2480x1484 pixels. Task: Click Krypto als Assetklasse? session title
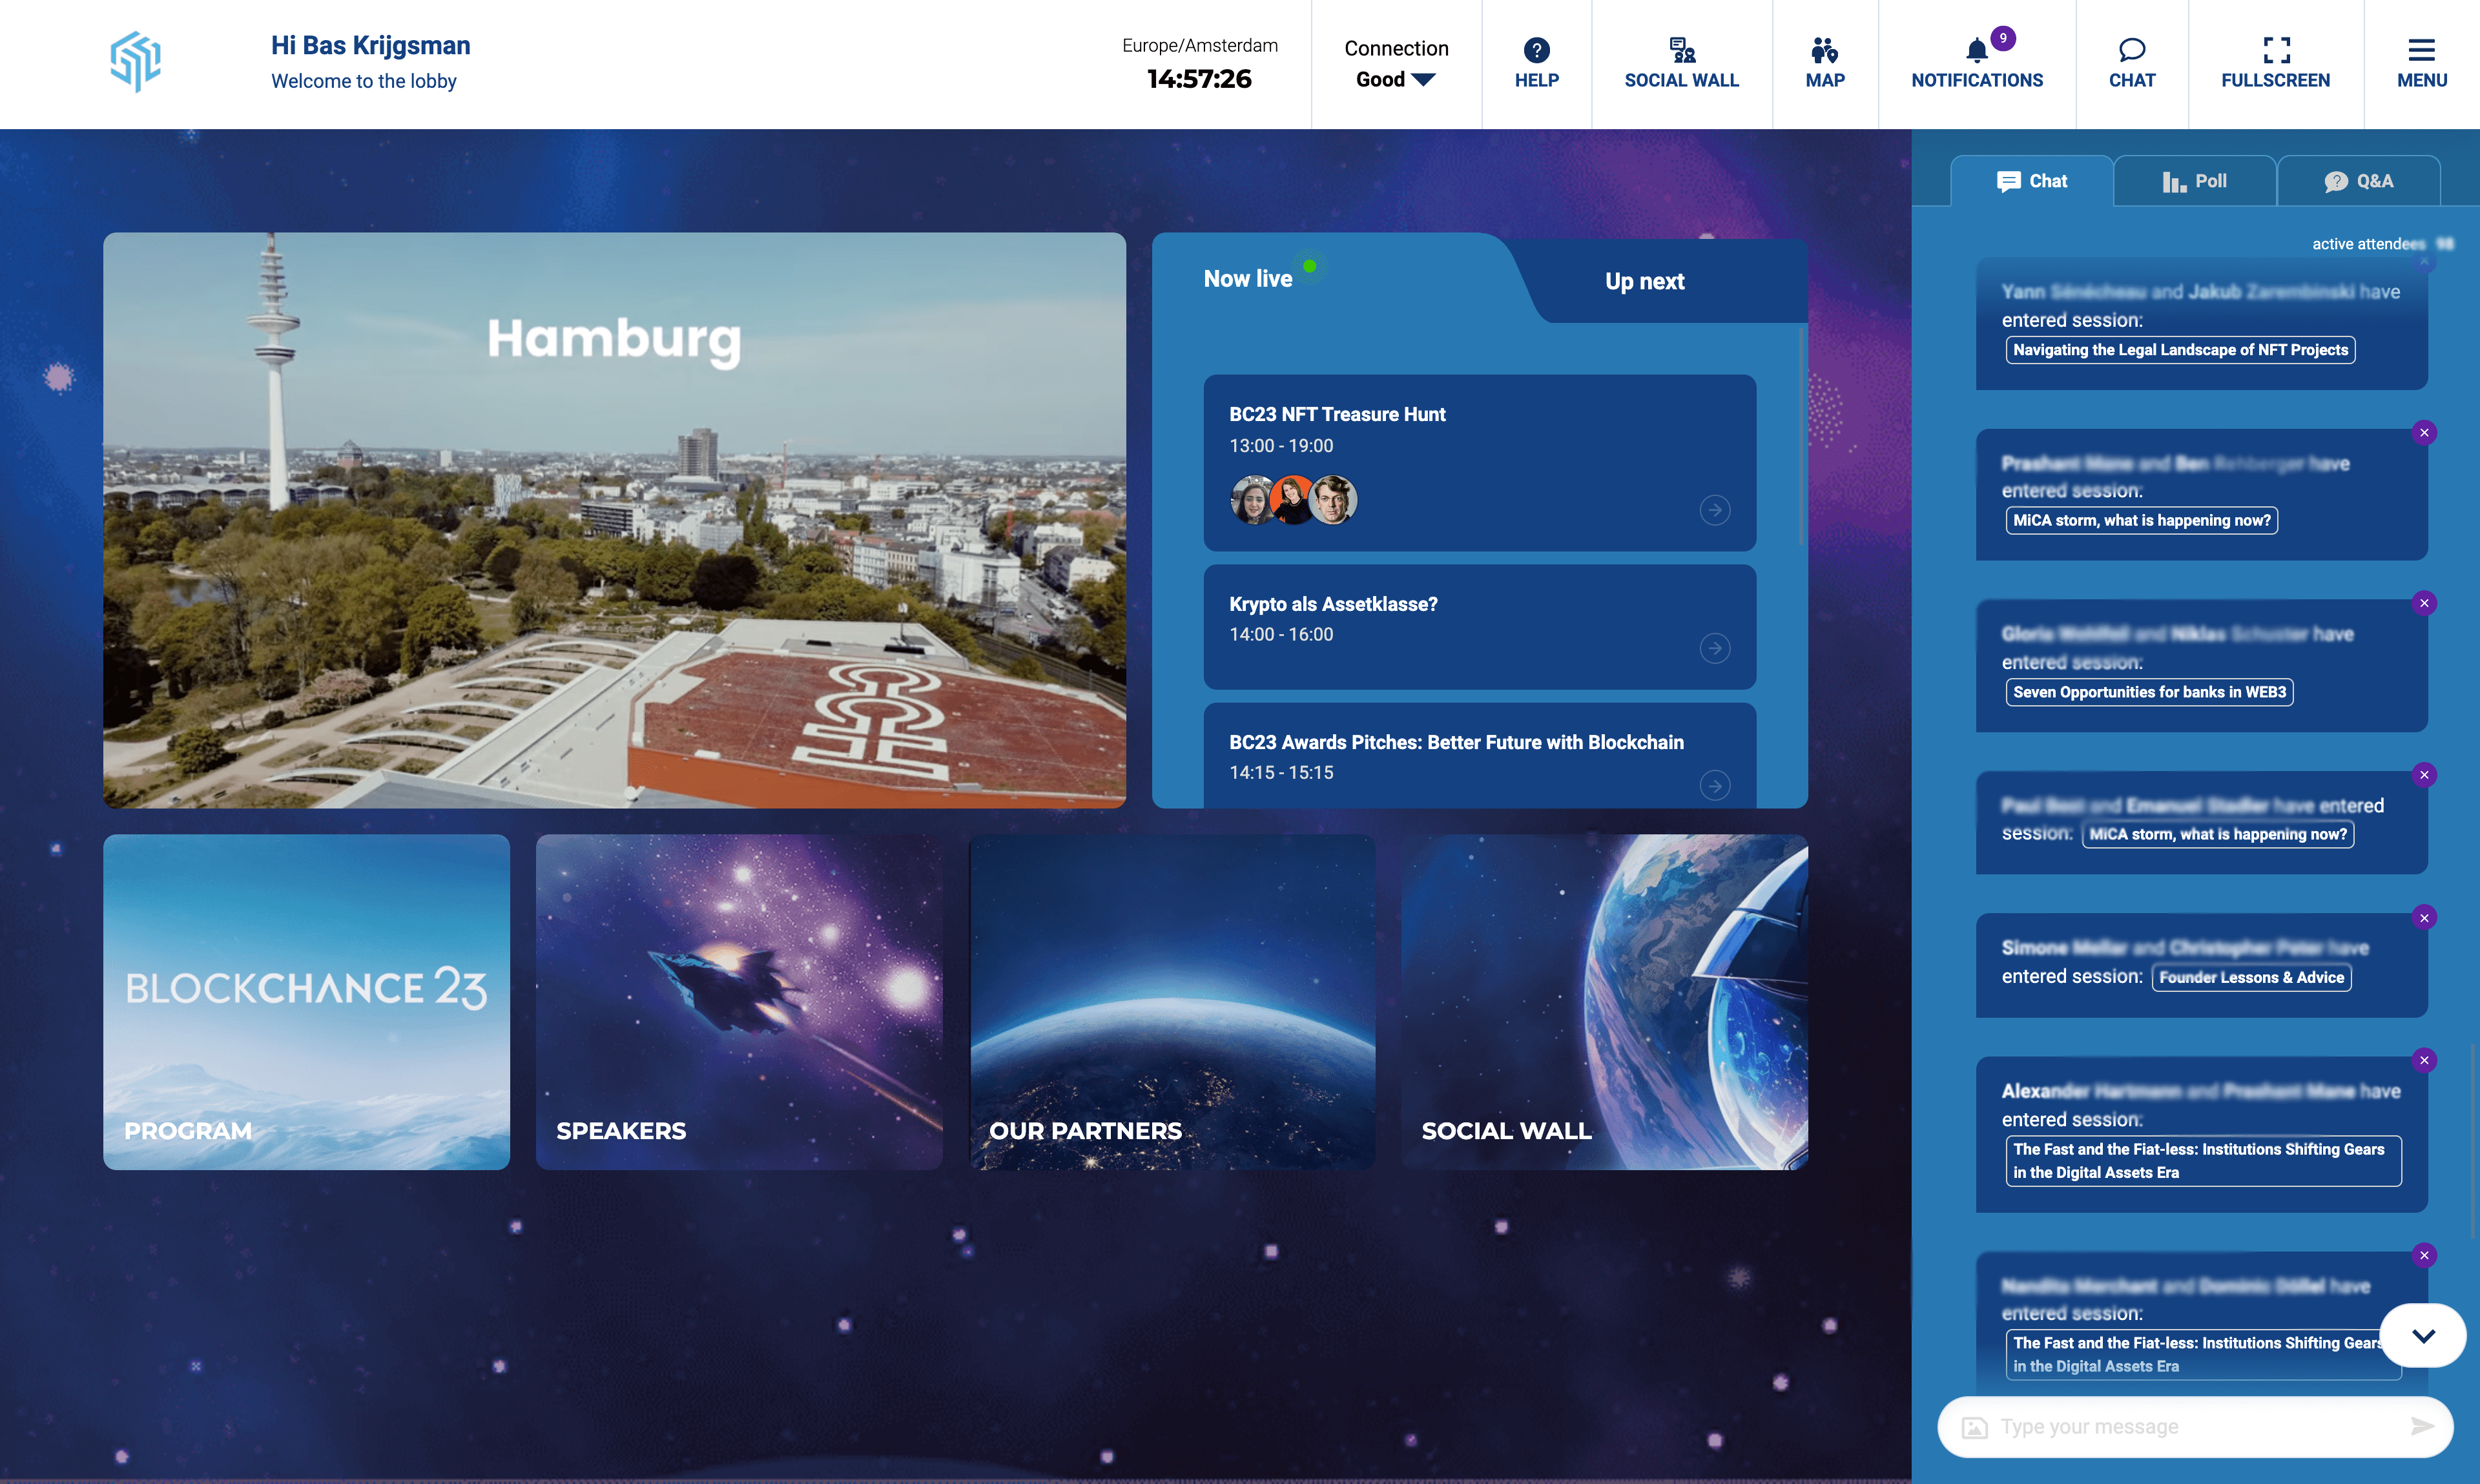1333,604
